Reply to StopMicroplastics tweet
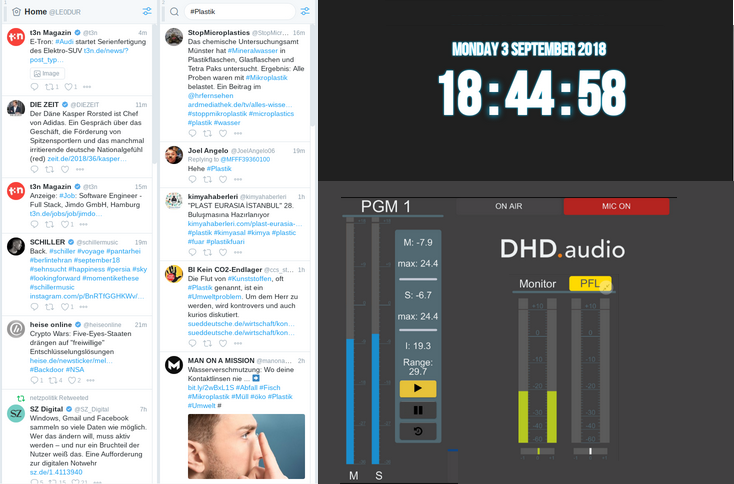The width and height of the screenshot is (734, 484). [x=192, y=133]
